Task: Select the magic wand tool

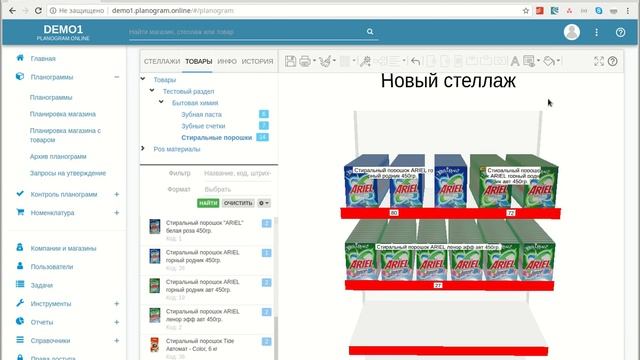Action: tap(365, 61)
